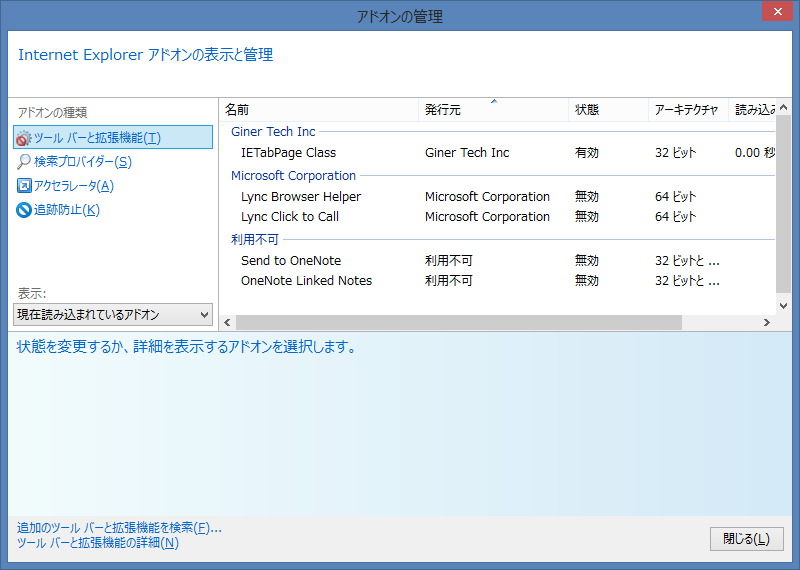The width and height of the screenshot is (800, 570).
Task: Click the horizontal scrollbar left arrow
Action: 228,323
